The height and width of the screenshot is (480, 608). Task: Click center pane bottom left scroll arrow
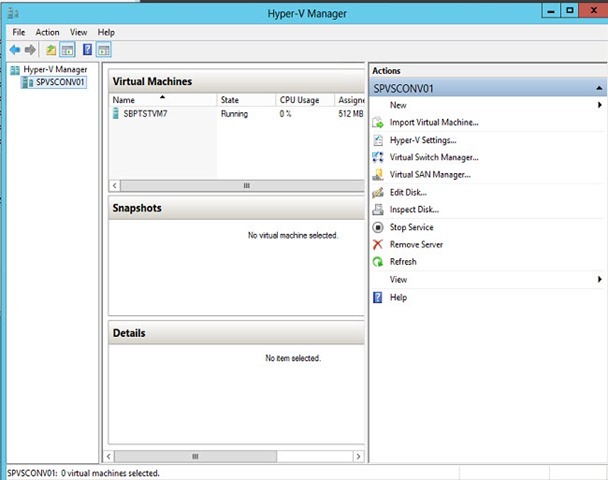pyautogui.click(x=109, y=456)
